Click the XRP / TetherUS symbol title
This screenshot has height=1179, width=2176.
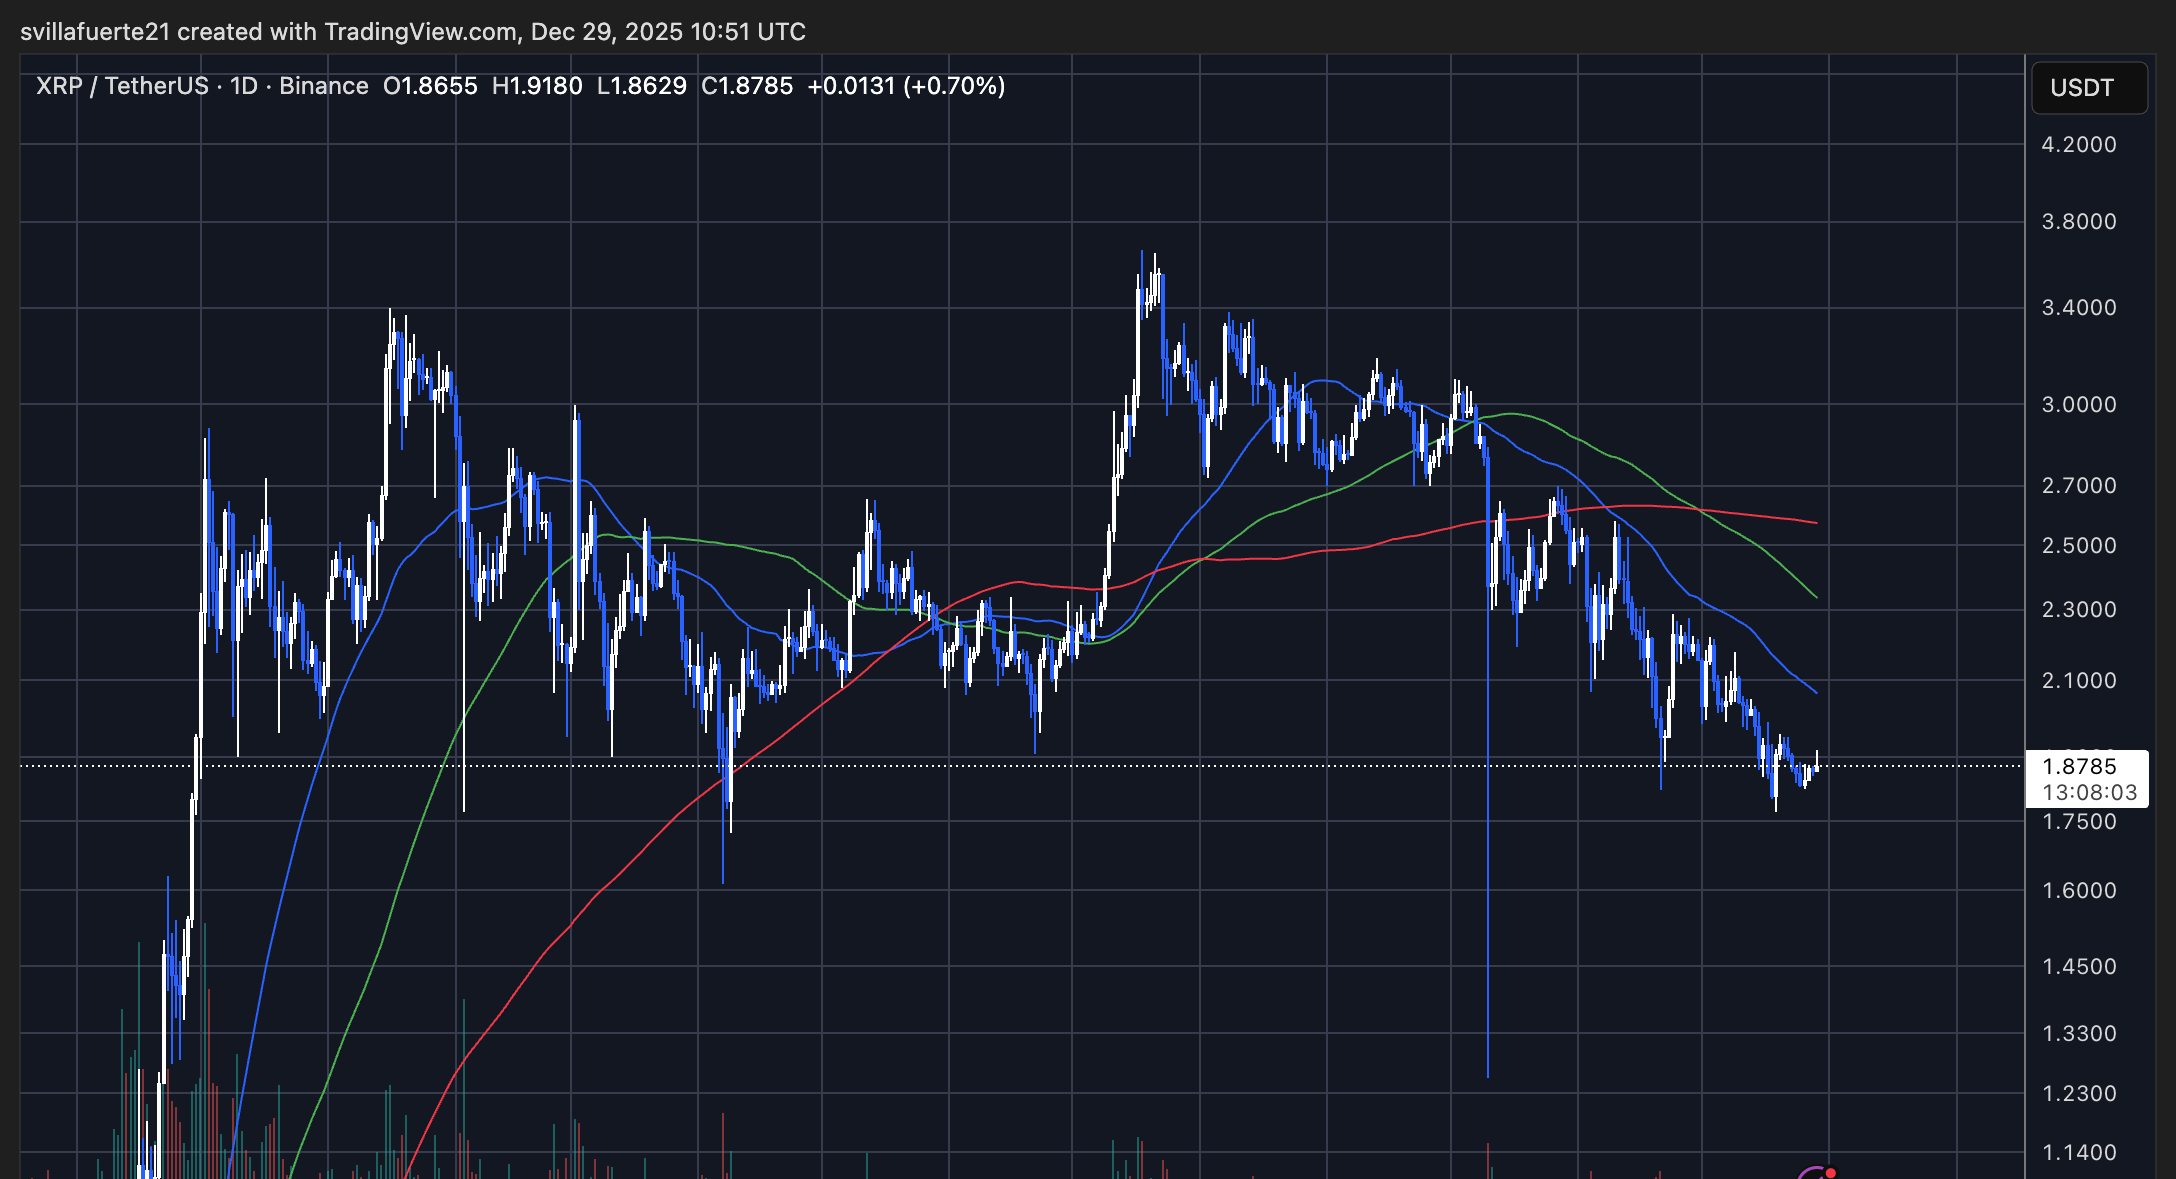122,86
